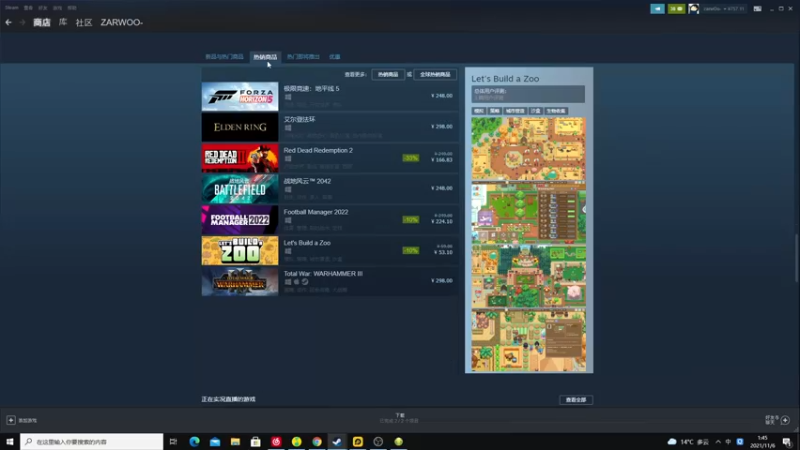The image size is (800, 450).
Task: Select the last tab 优惠
Action: click(335, 57)
